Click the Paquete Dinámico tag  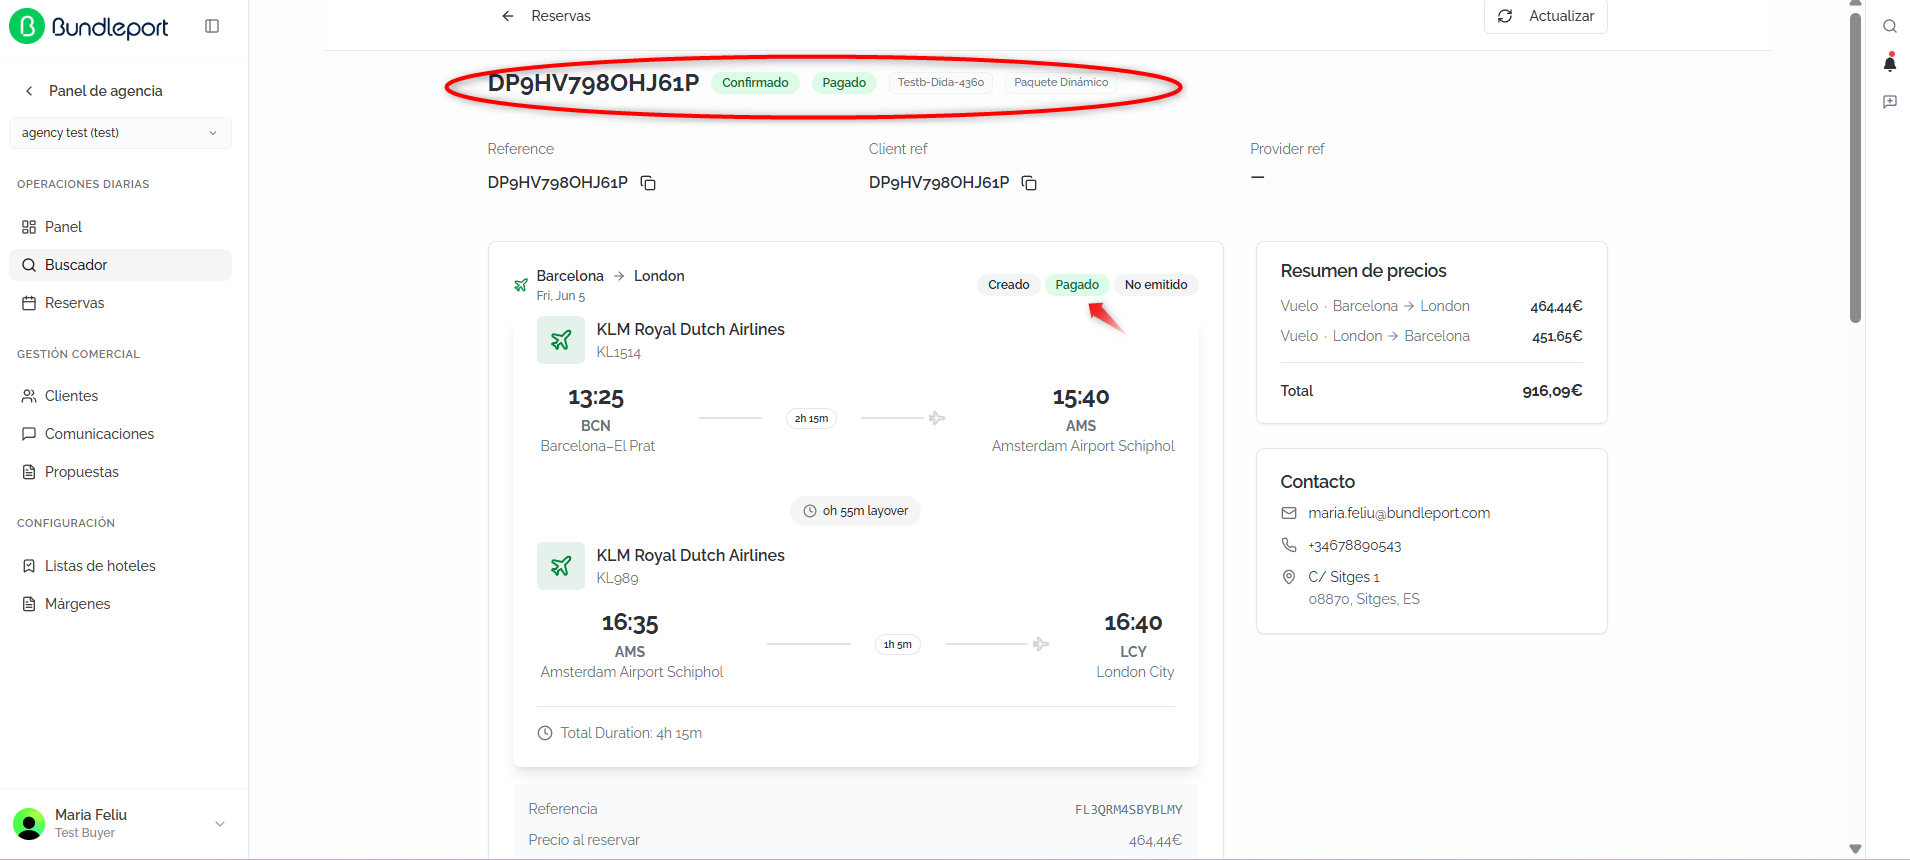pos(1061,83)
